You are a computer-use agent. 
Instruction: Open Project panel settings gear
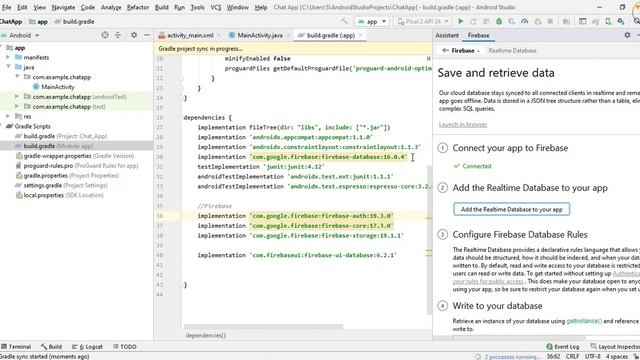[x=134, y=36]
